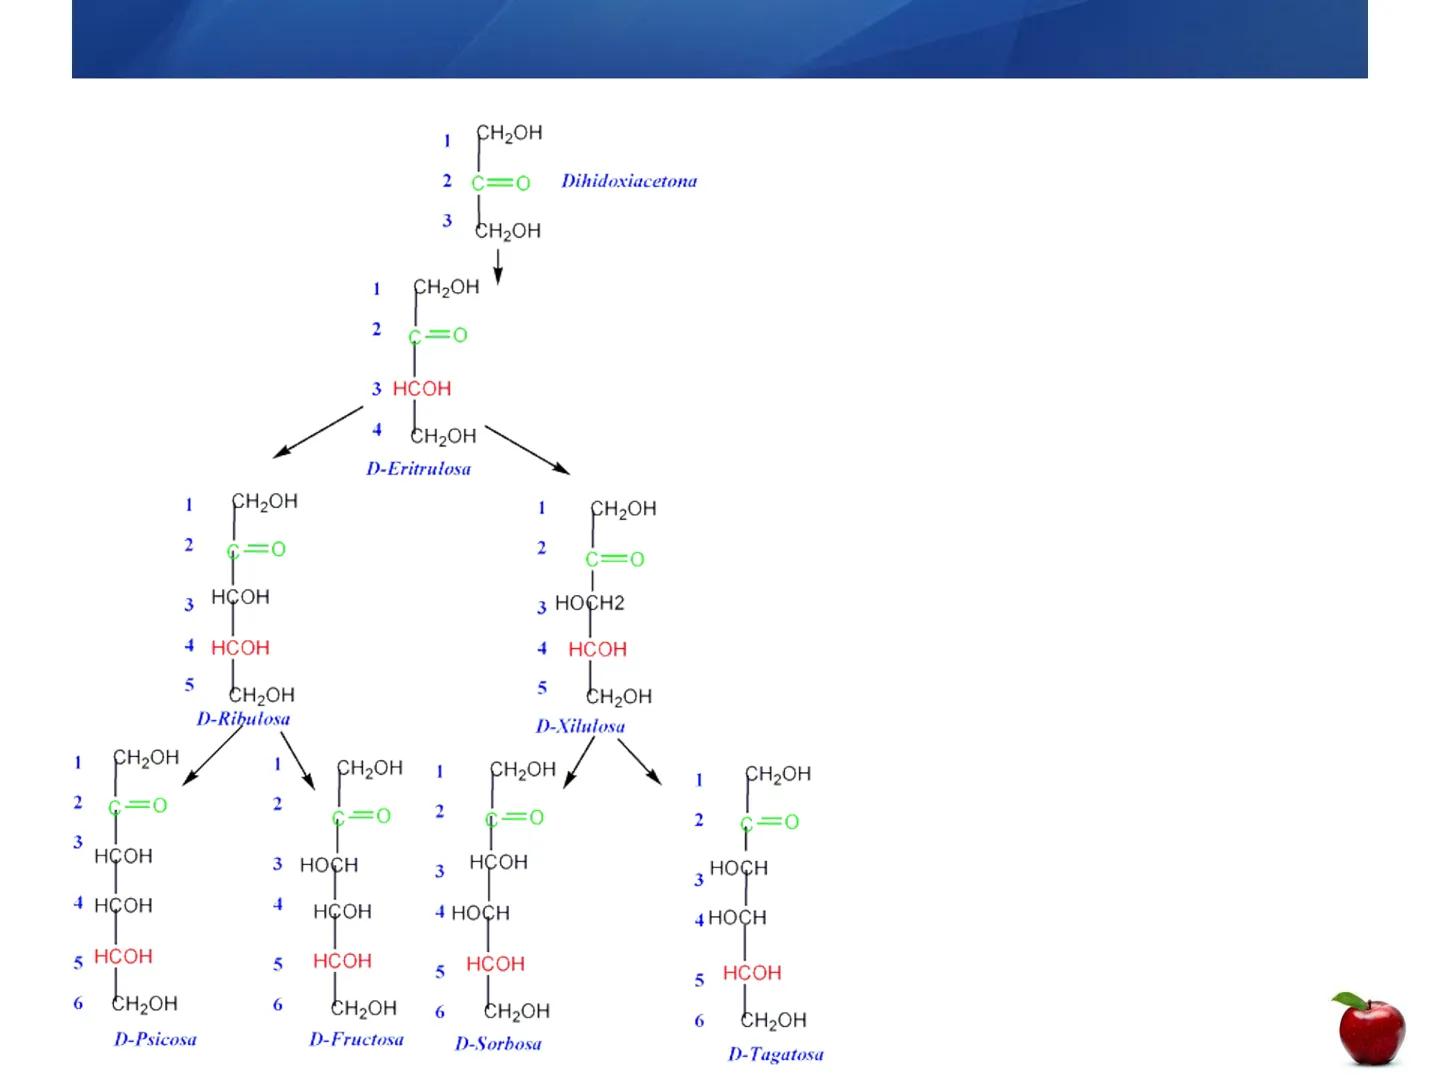Click arrow from D-Xilulosa toward D-Sorbosa

579,763
